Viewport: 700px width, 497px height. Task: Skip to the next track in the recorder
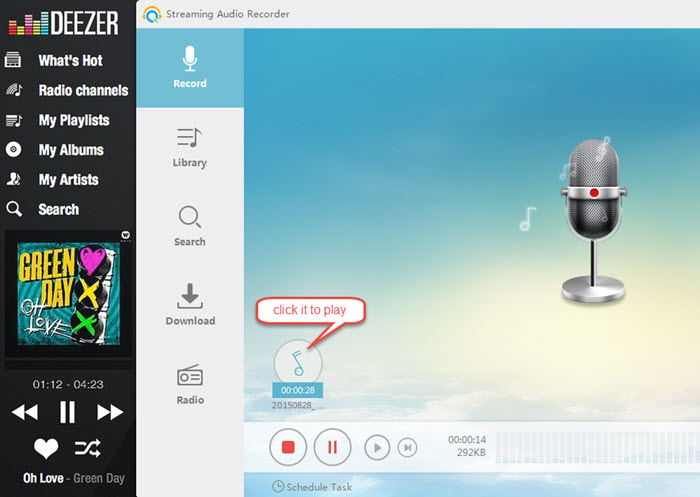(407, 447)
